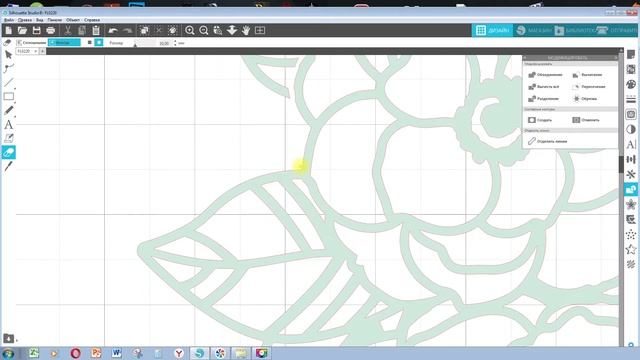Undo the last action

(113, 30)
